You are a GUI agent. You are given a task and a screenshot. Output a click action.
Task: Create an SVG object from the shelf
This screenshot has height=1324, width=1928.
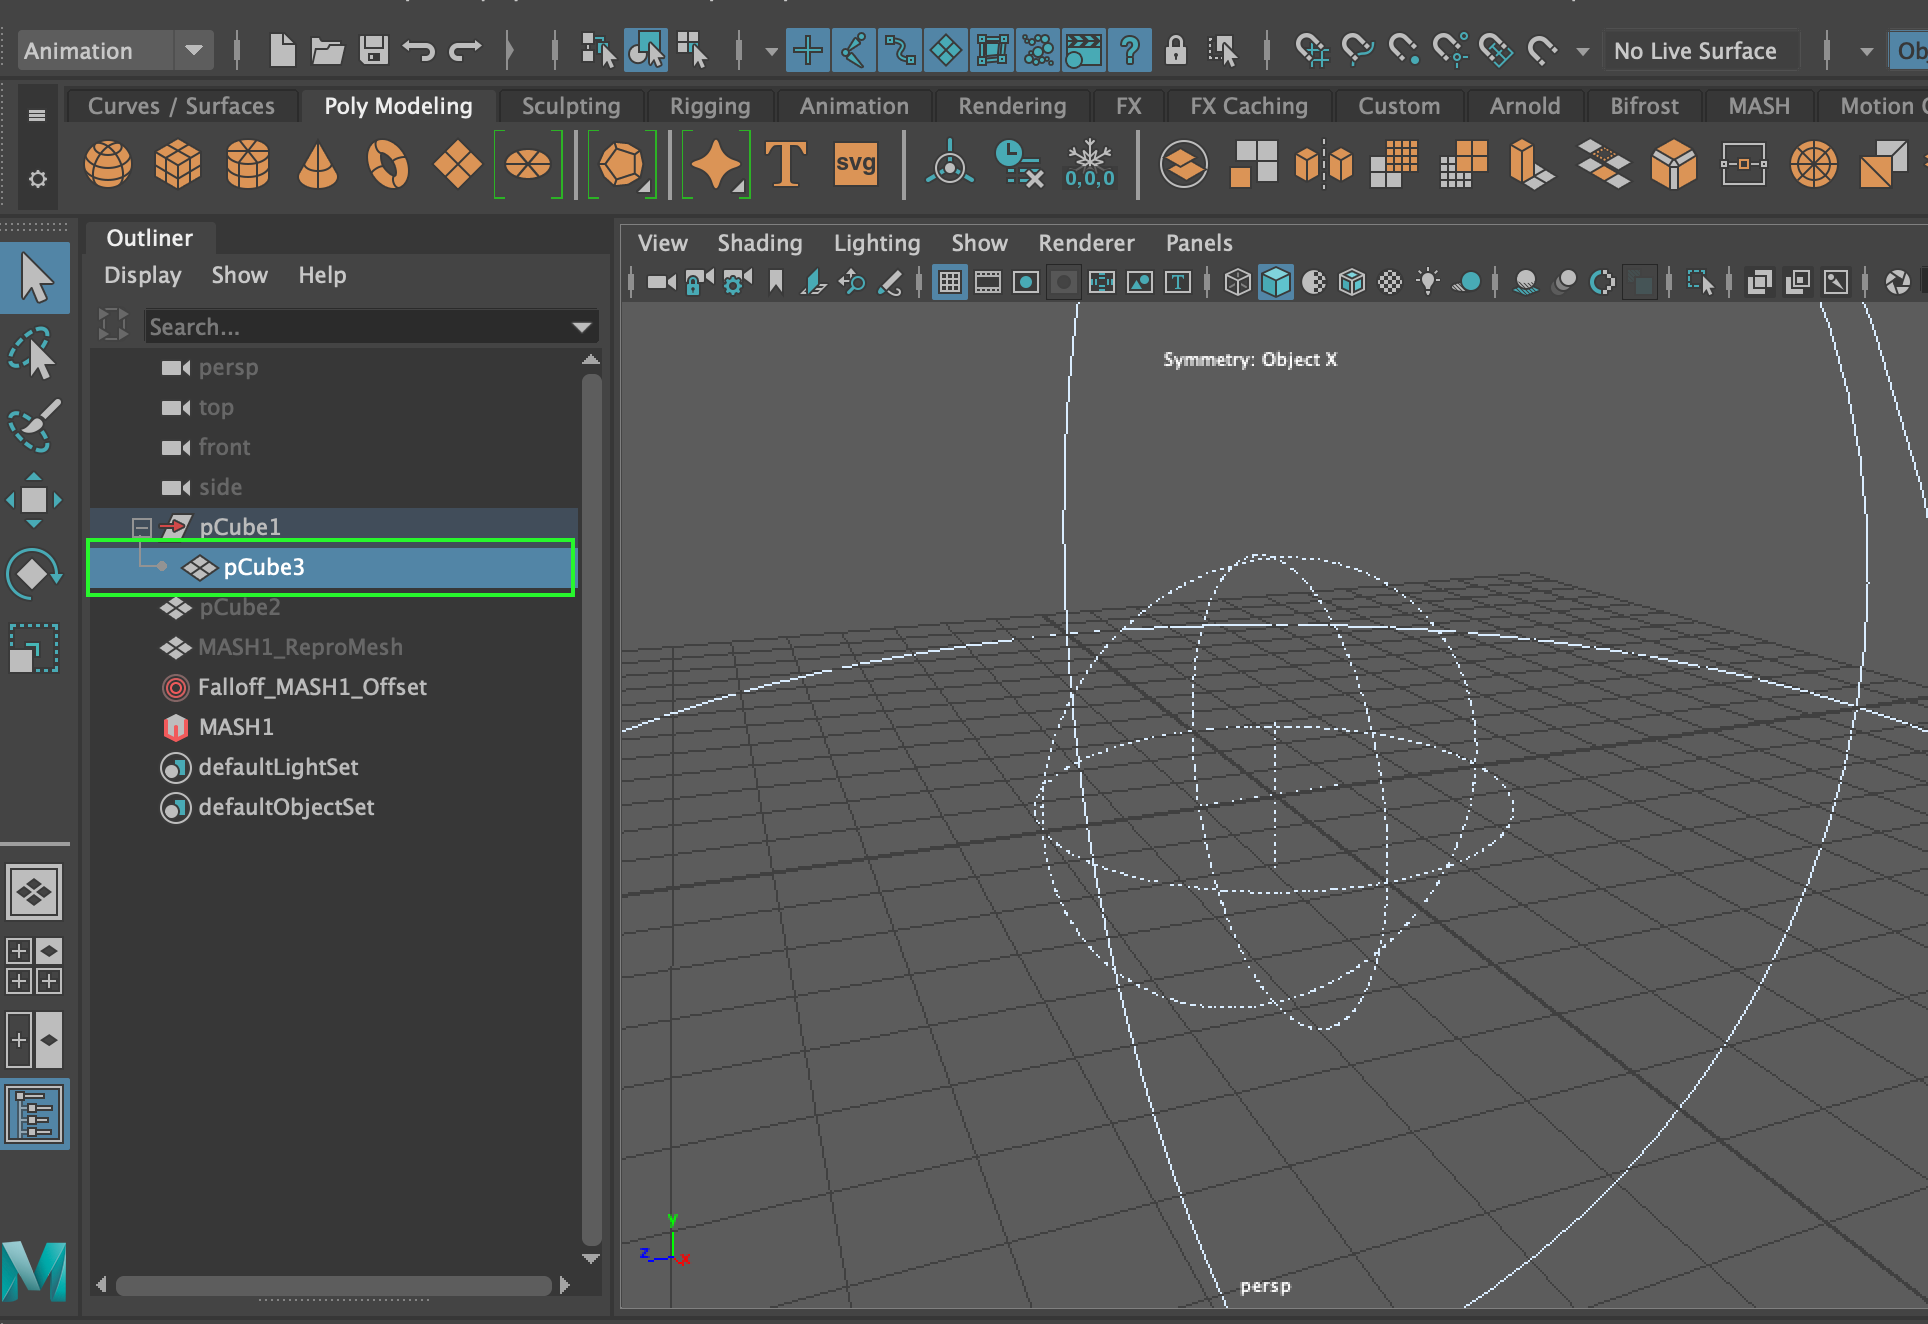tap(855, 165)
